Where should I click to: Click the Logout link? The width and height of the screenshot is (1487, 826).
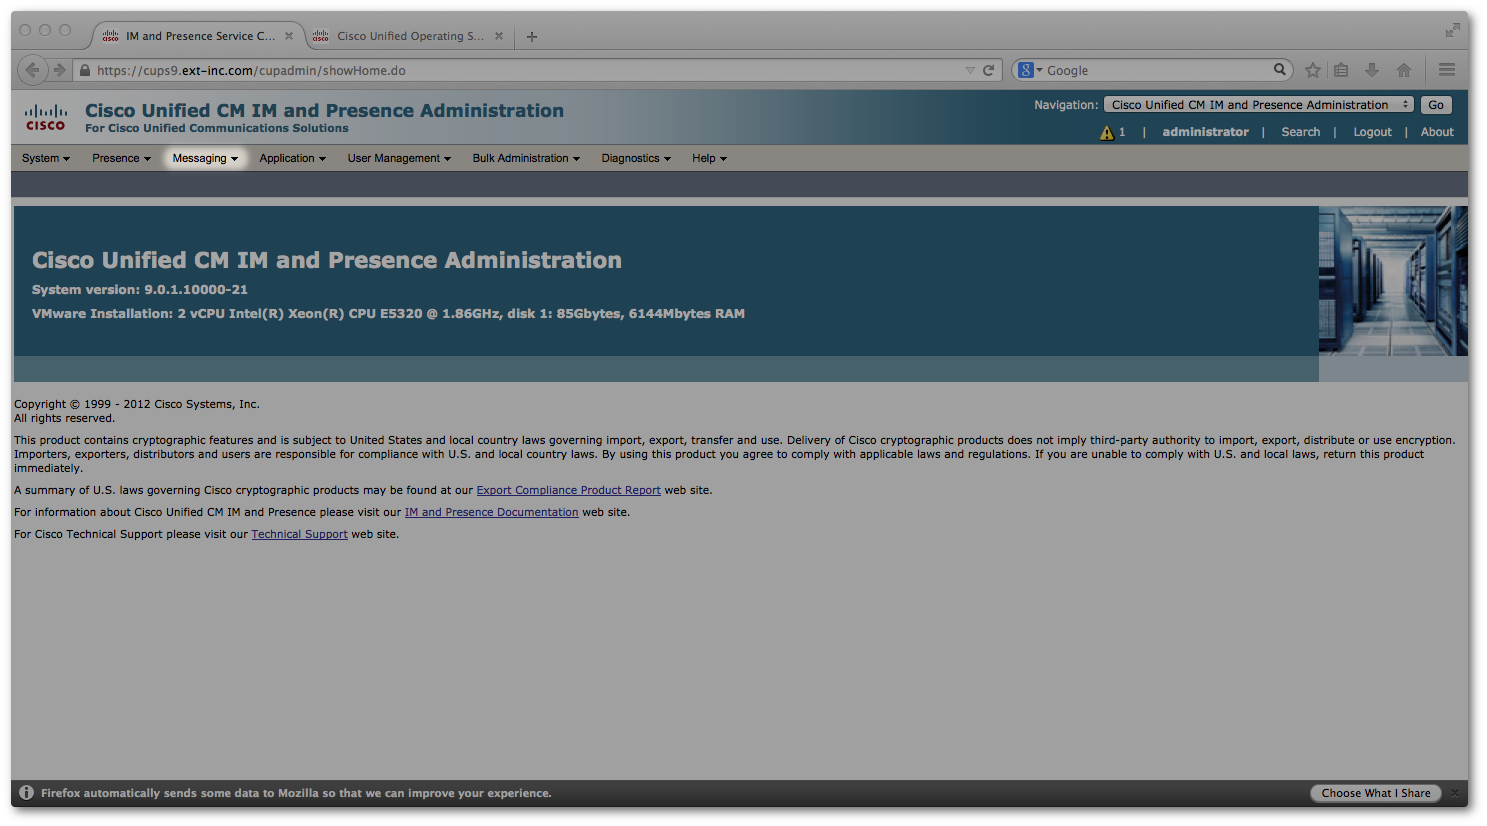pyautogui.click(x=1372, y=132)
